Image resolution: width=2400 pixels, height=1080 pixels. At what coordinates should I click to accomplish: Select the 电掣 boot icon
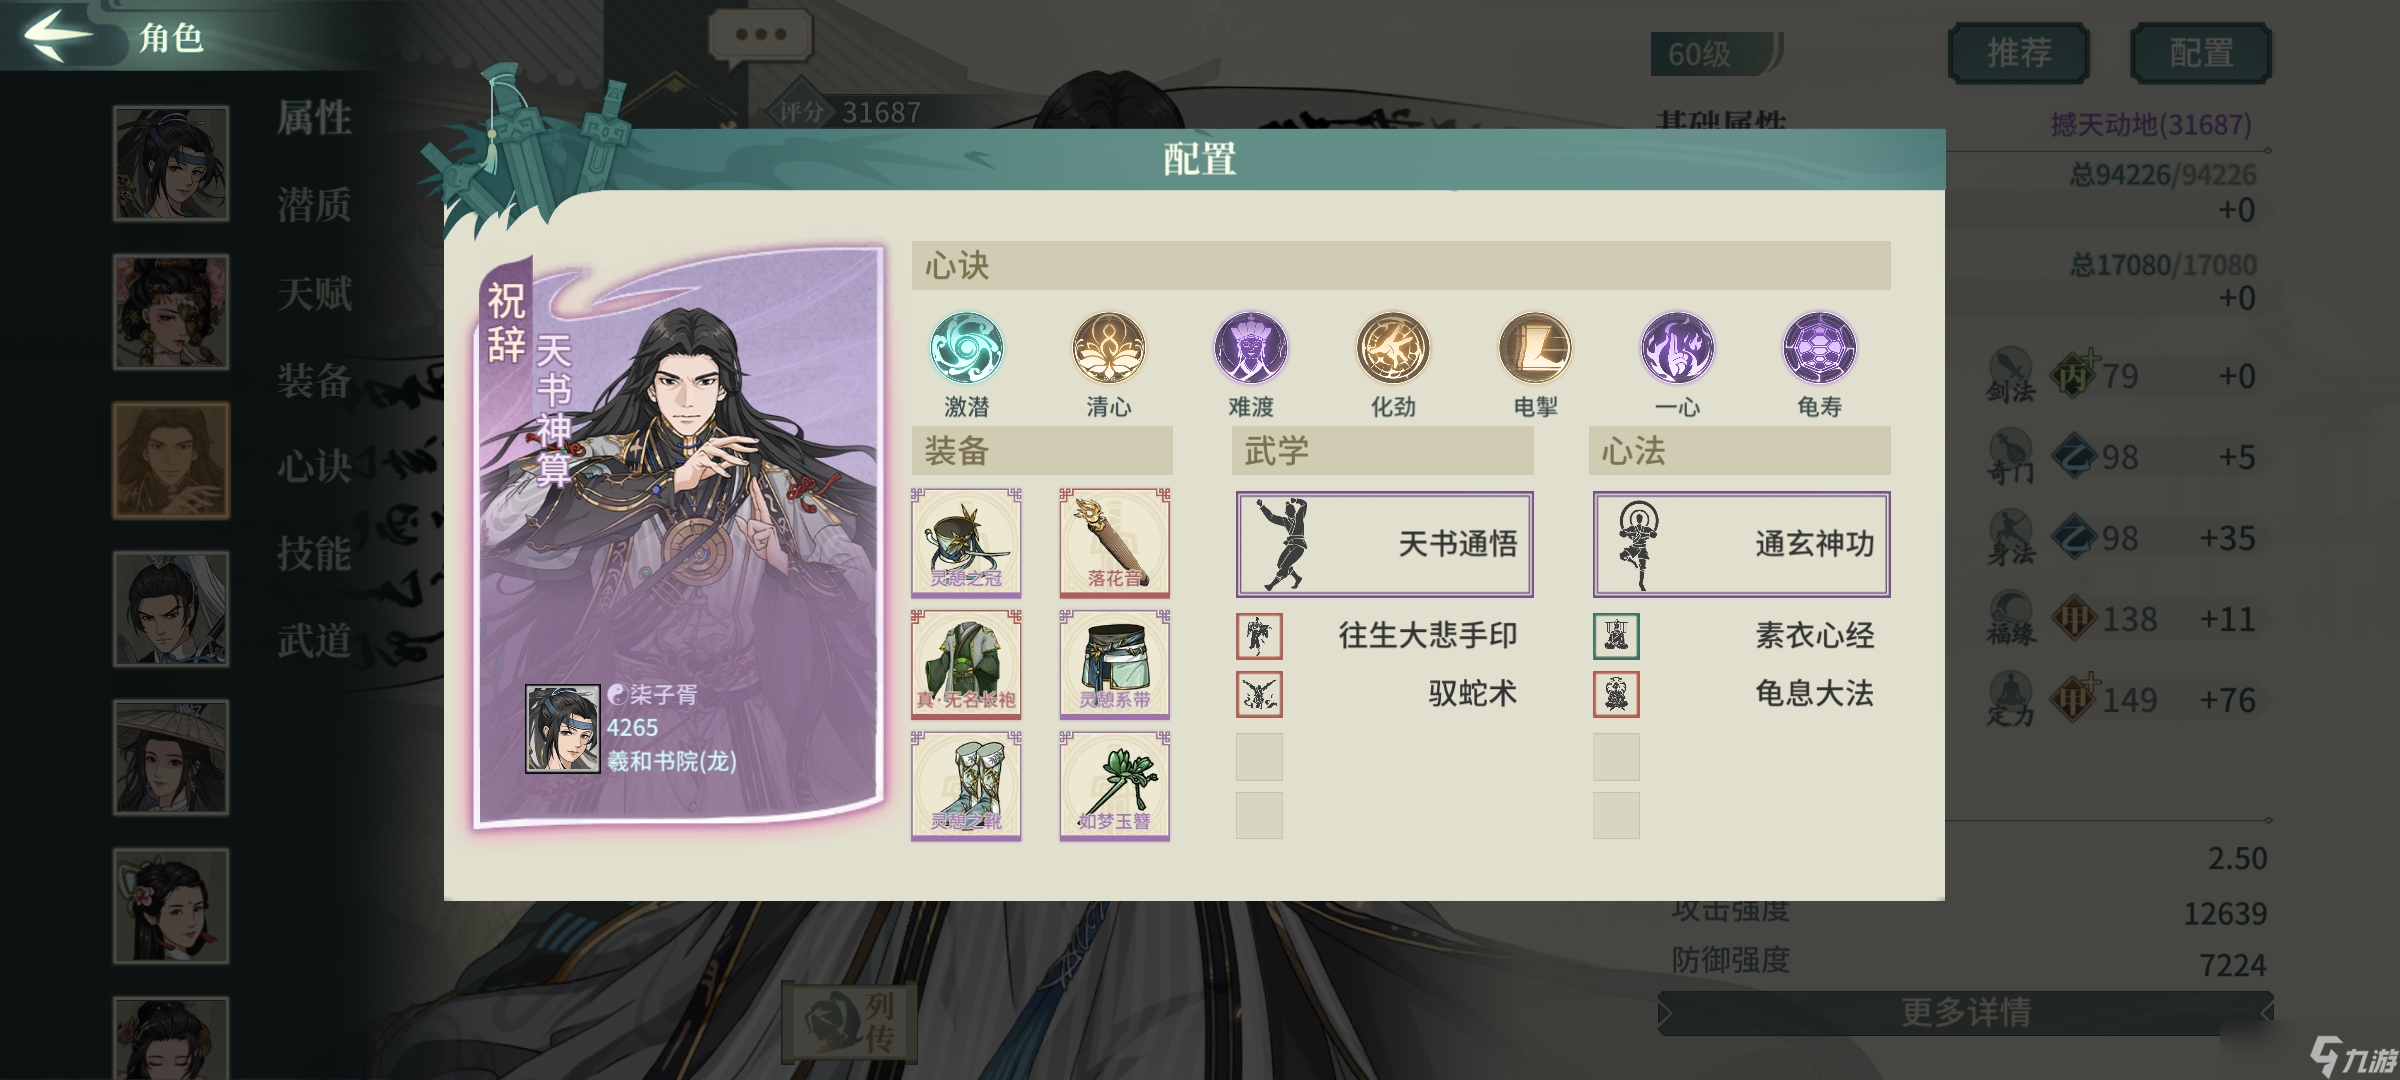pos(1535,348)
